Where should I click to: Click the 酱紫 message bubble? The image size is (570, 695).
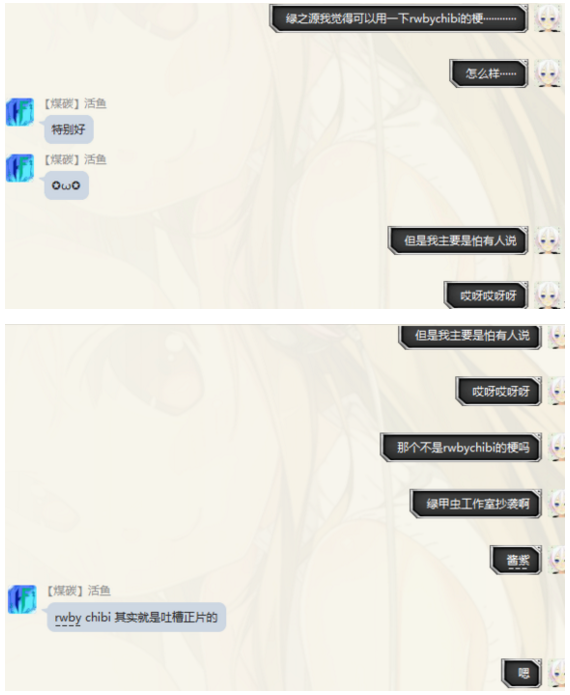pos(516,560)
